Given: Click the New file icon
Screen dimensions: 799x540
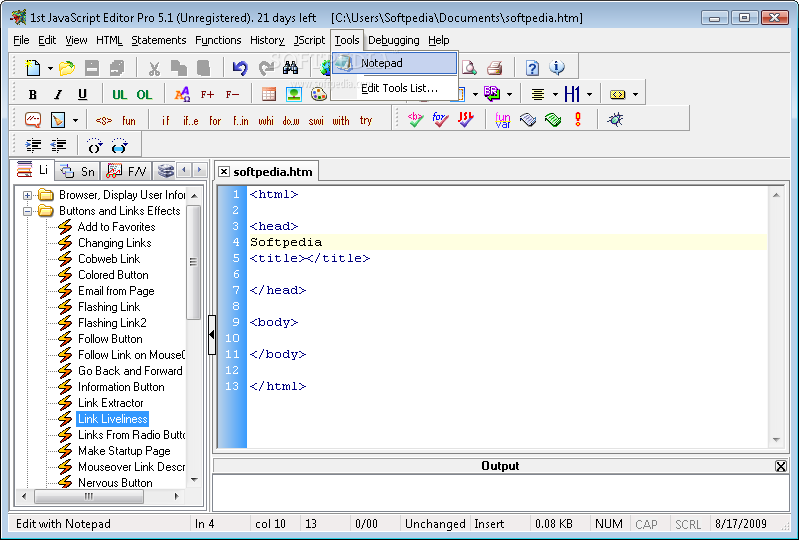Looking at the screenshot, I should (x=33, y=67).
